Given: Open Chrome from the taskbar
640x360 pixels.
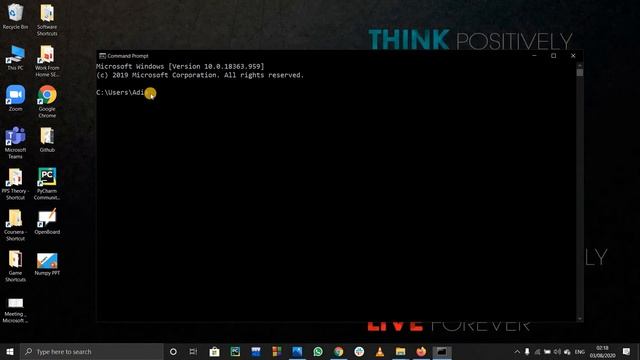Looking at the screenshot, I should point(338,351).
